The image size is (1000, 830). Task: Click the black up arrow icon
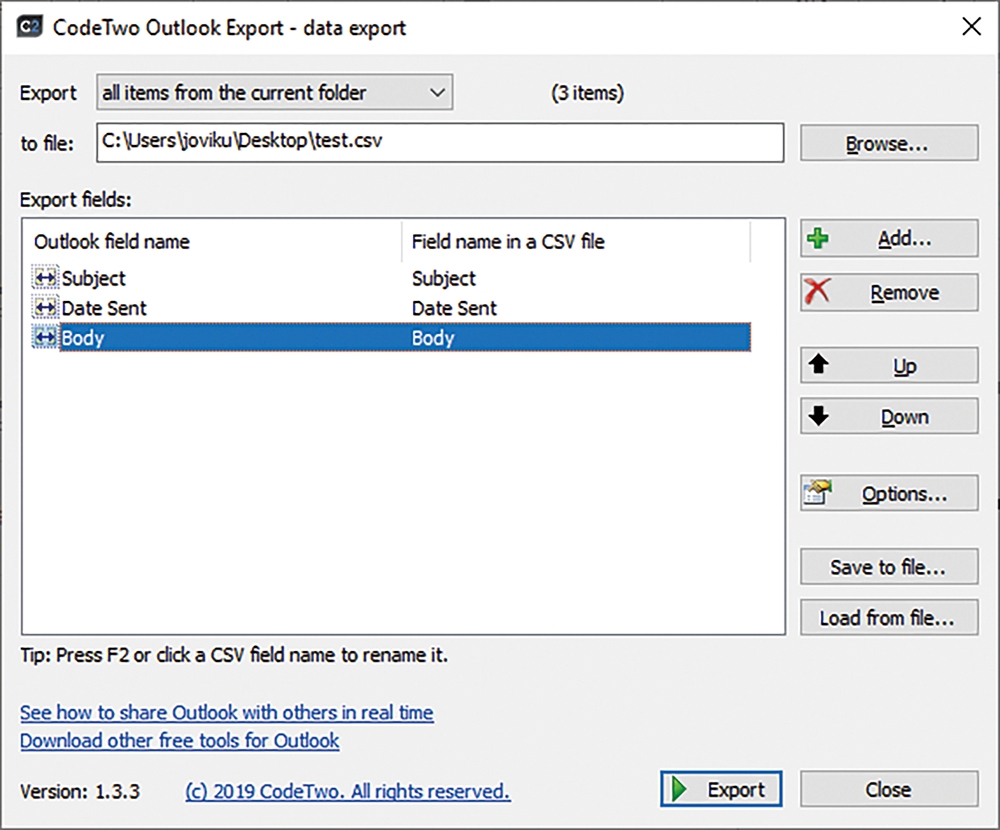(818, 364)
